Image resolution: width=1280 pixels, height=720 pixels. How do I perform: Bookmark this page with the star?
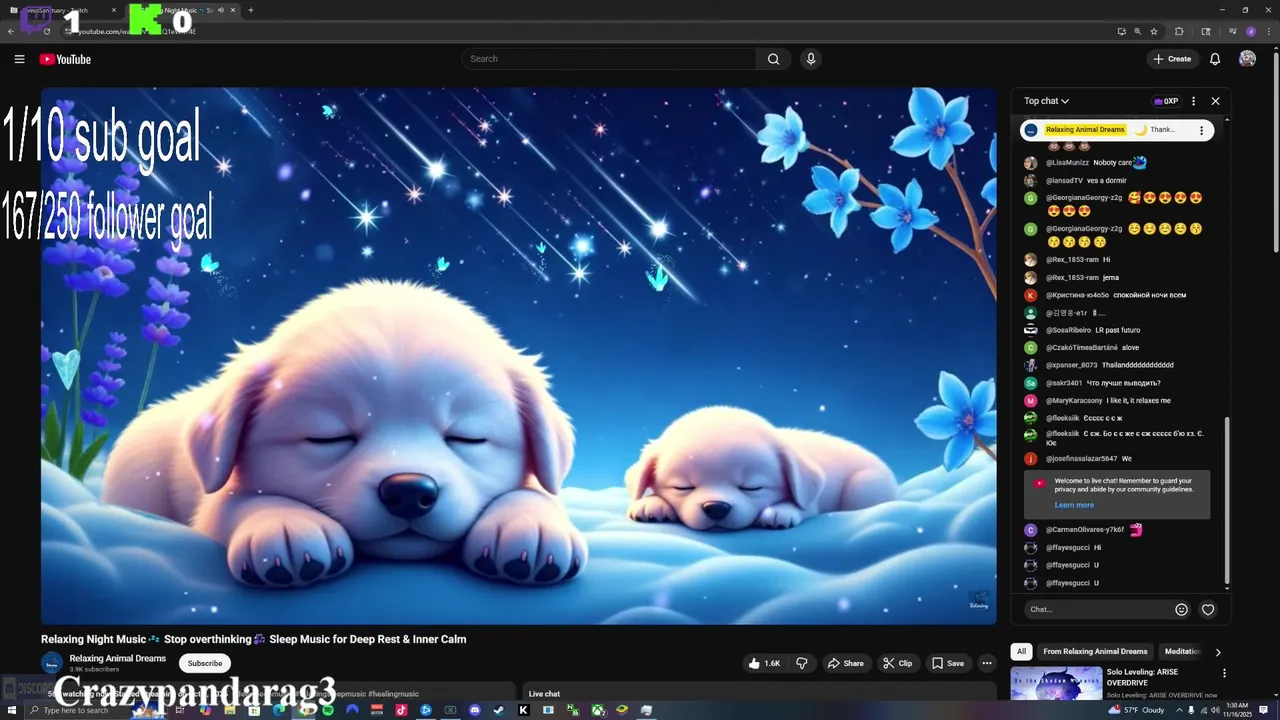tap(1153, 31)
